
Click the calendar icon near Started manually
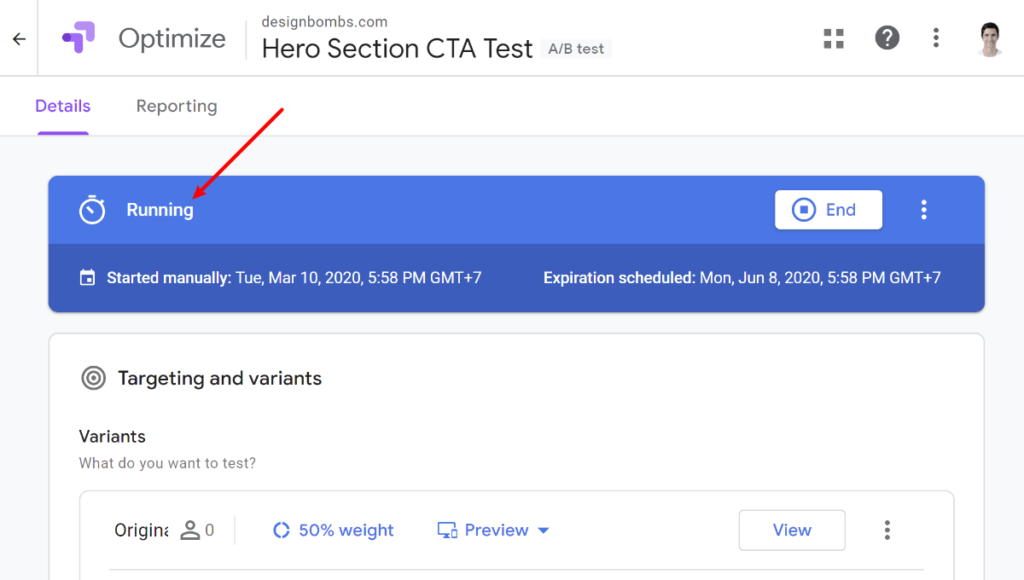[x=87, y=278]
